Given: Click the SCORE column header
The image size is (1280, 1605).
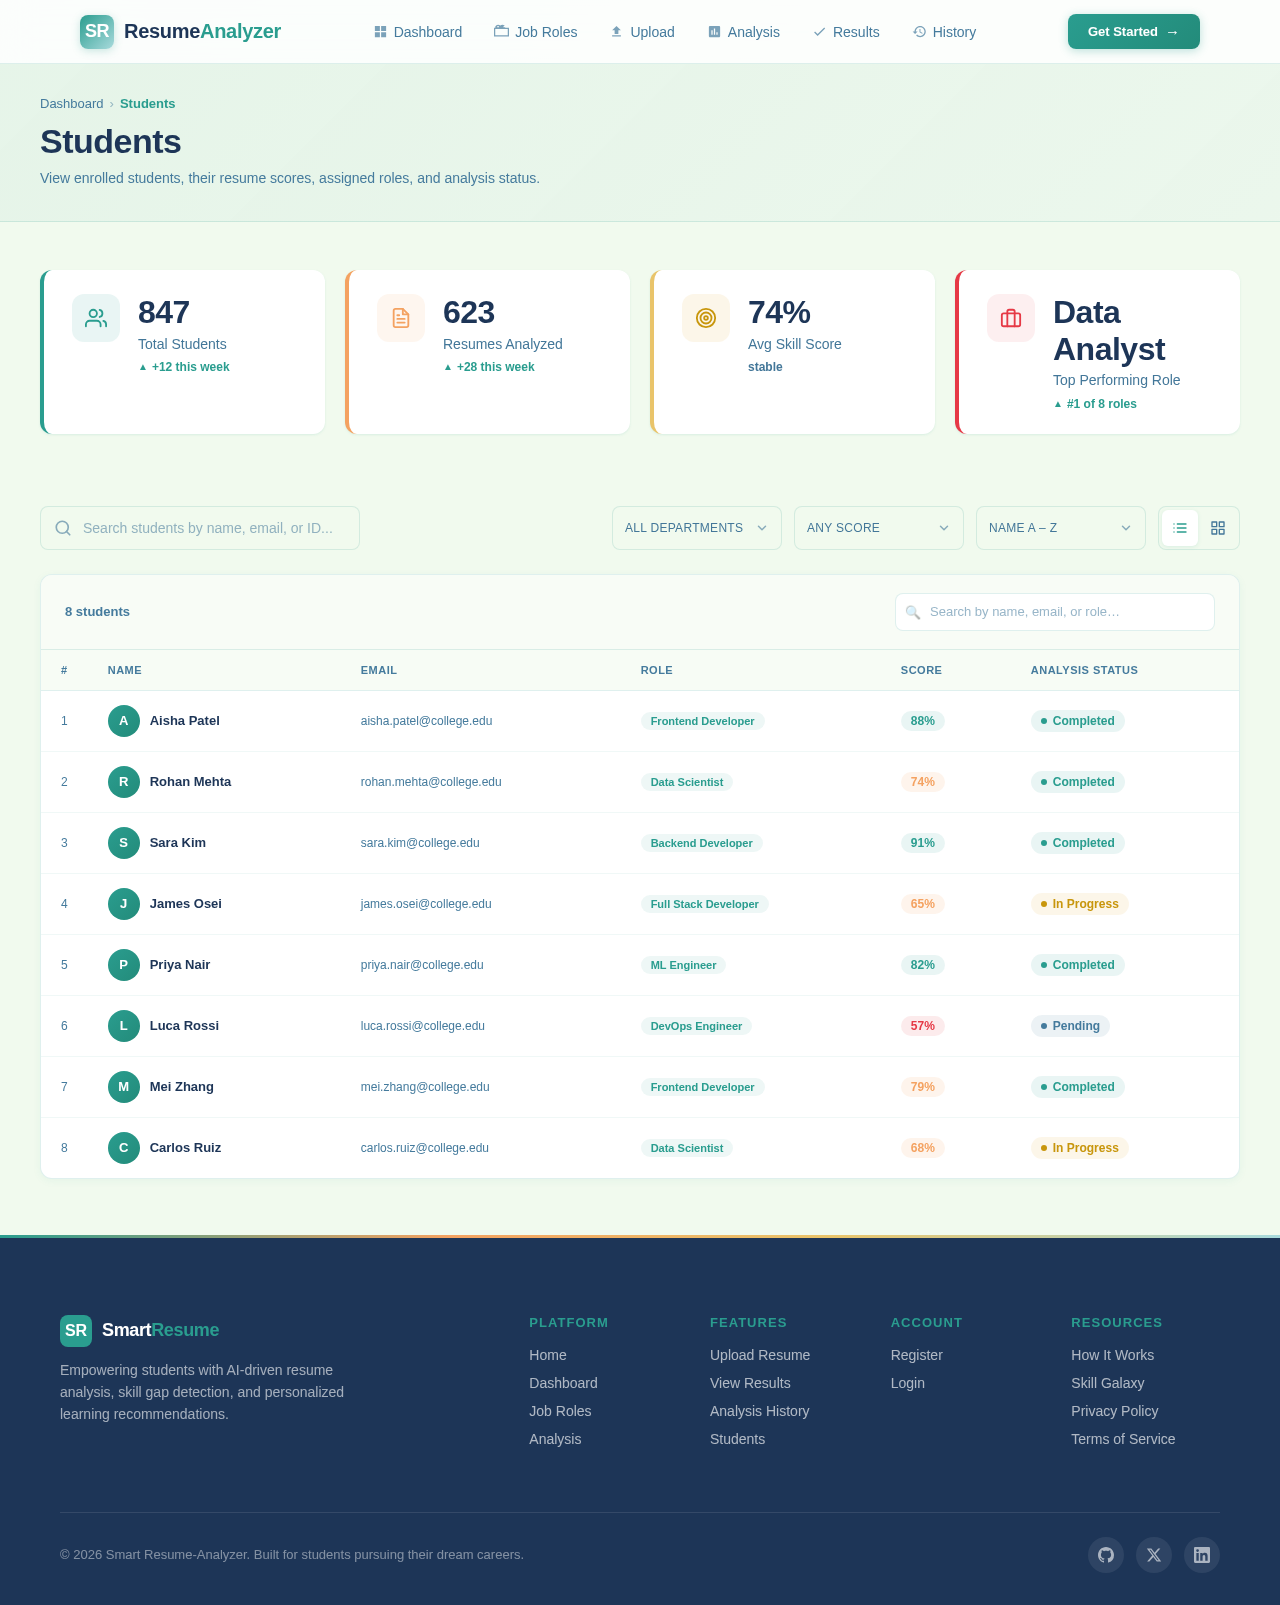Looking at the screenshot, I should 921,670.
